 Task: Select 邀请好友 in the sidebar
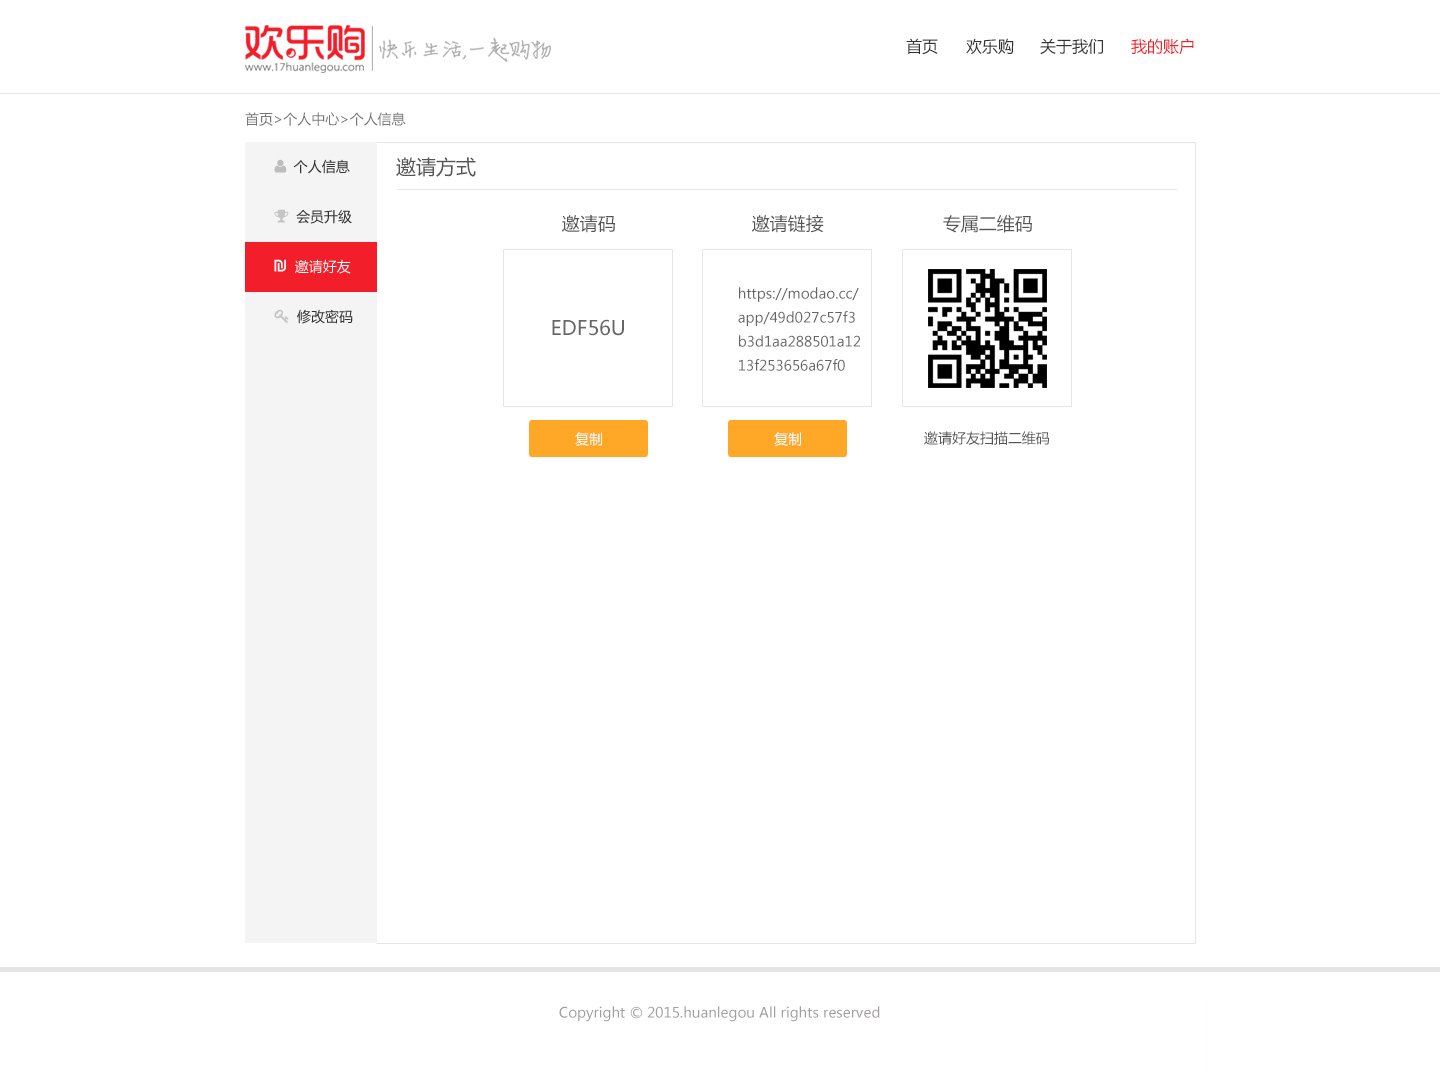[x=311, y=267]
